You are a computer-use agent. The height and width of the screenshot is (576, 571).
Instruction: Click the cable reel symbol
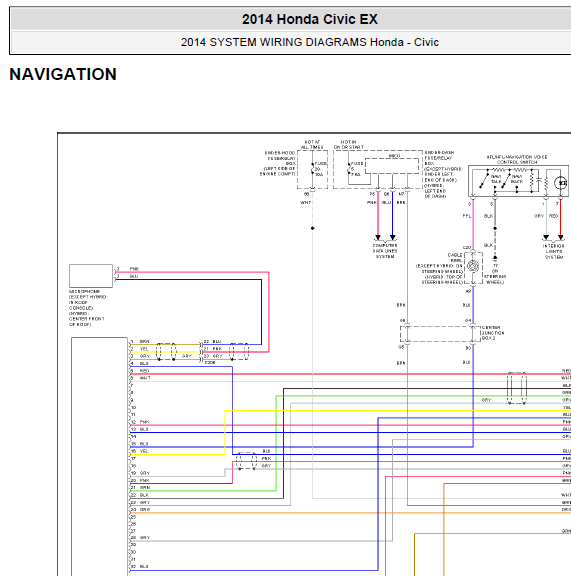point(473,266)
